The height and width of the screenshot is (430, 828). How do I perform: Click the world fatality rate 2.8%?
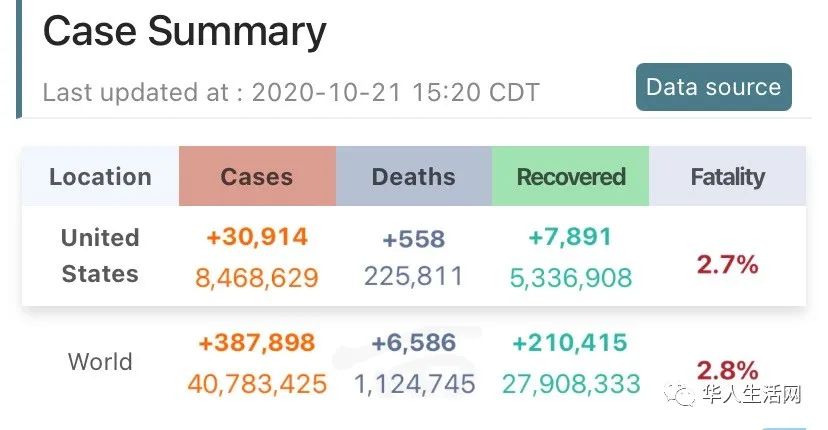point(727,370)
